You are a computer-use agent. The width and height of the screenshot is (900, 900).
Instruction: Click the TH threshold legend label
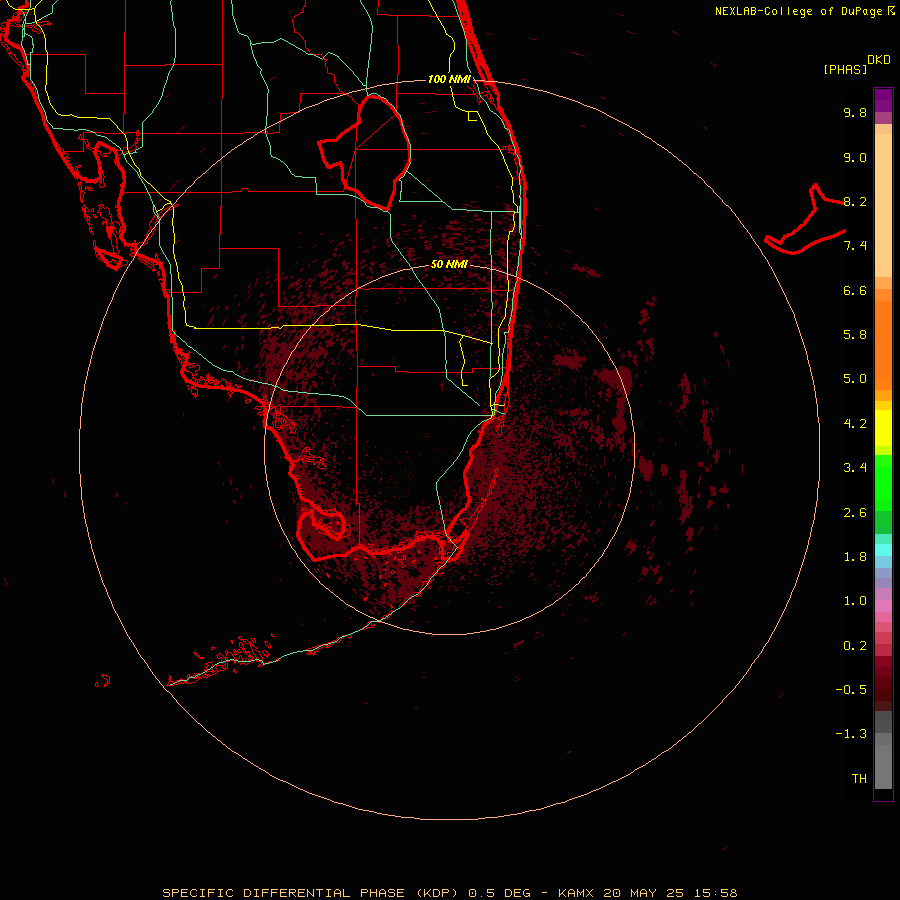click(859, 779)
